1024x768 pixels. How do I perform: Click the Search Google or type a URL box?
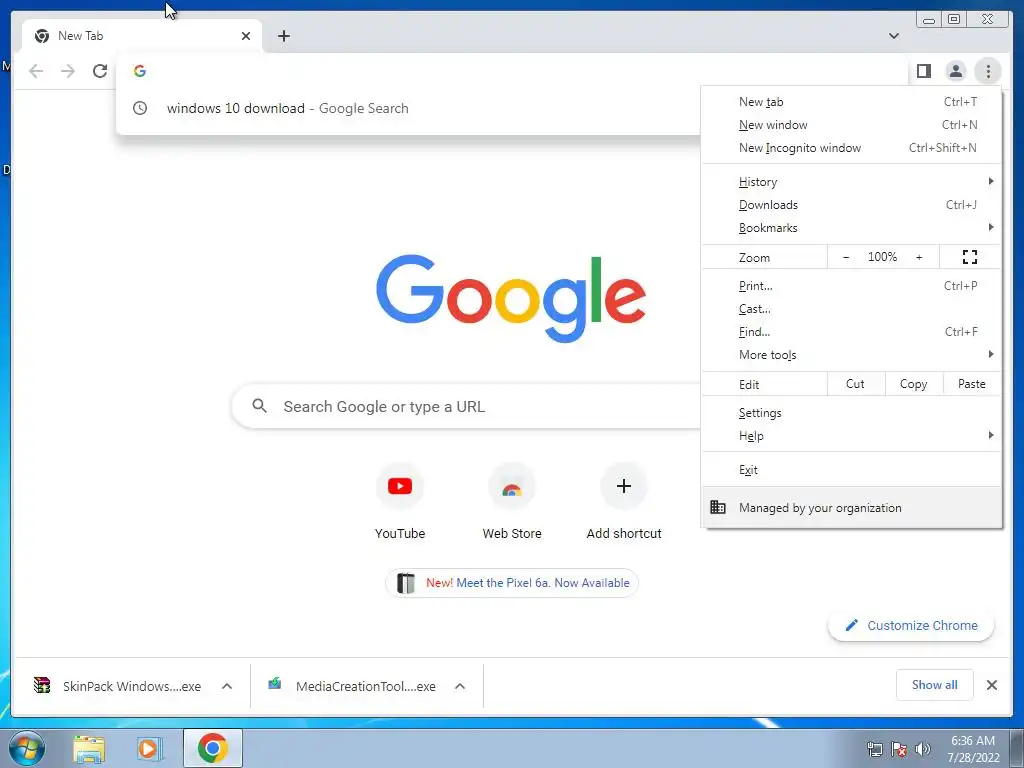tap(466, 406)
